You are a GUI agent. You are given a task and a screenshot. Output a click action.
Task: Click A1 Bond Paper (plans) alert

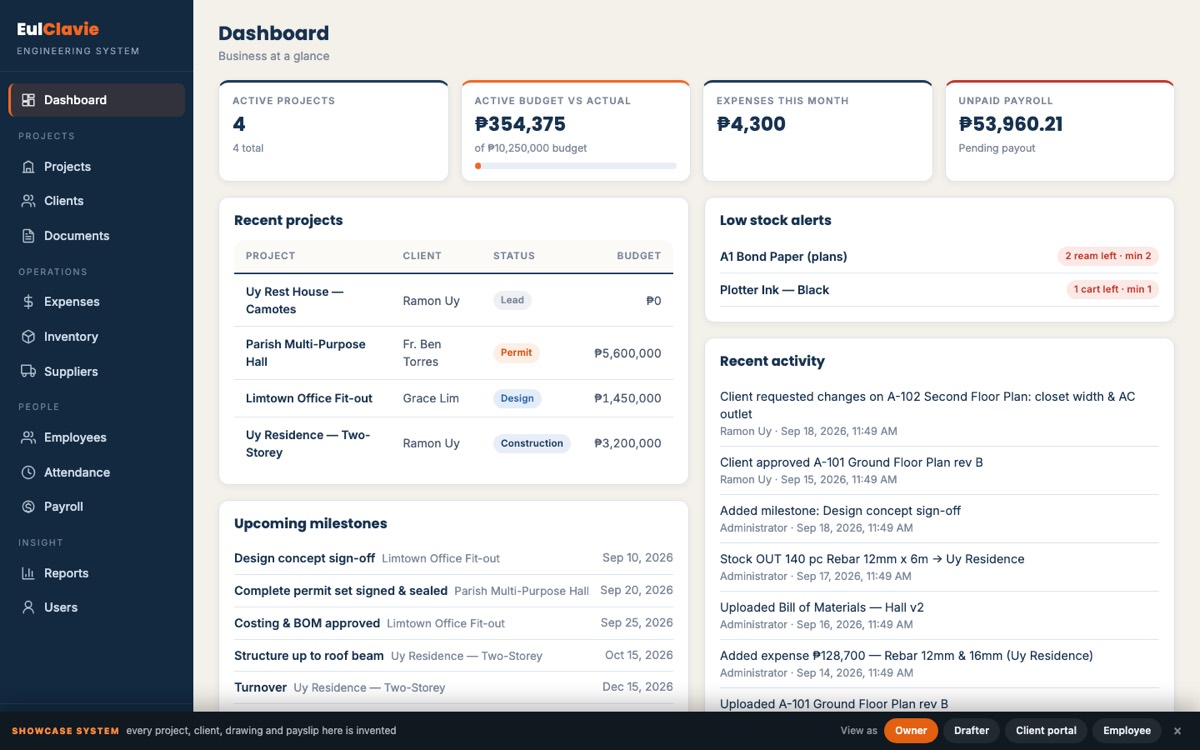point(784,257)
